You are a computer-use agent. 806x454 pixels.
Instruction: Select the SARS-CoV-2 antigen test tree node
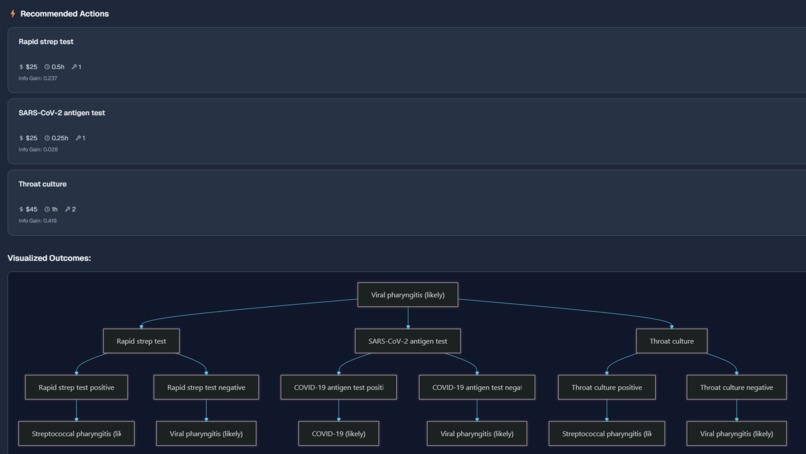tap(408, 341)
